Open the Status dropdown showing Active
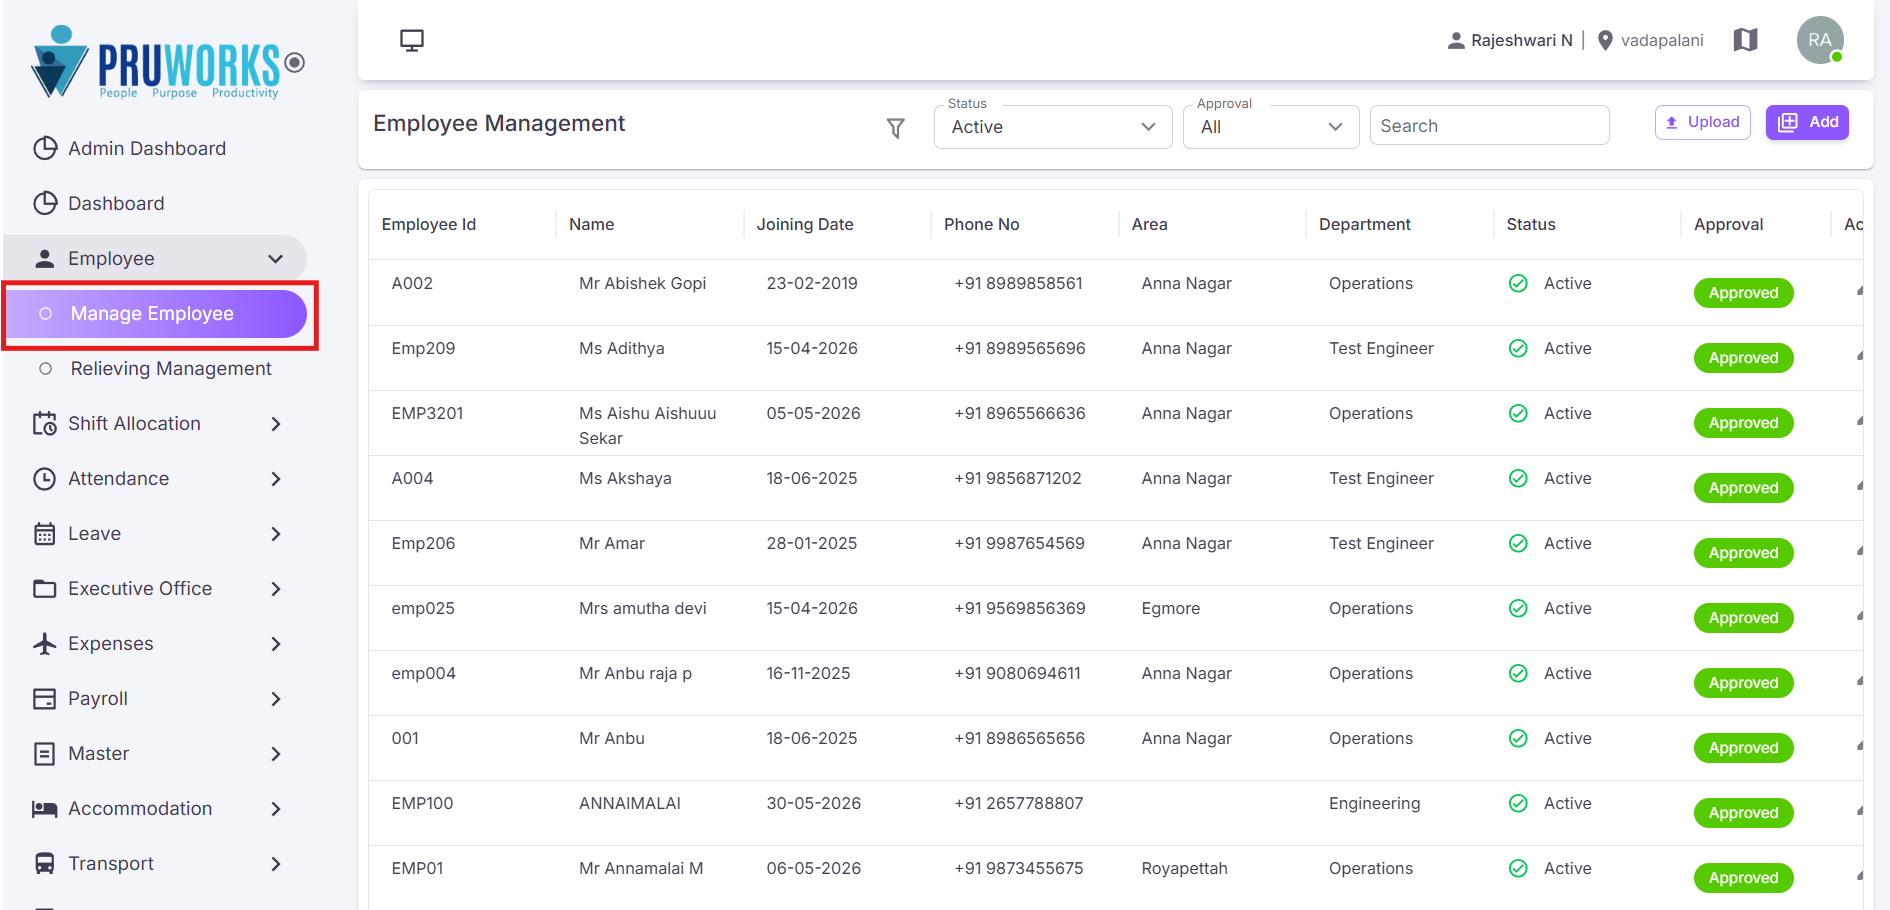Image resolution: width=1890 pixels, height=910 pixels. click(x=1053, y=127)
